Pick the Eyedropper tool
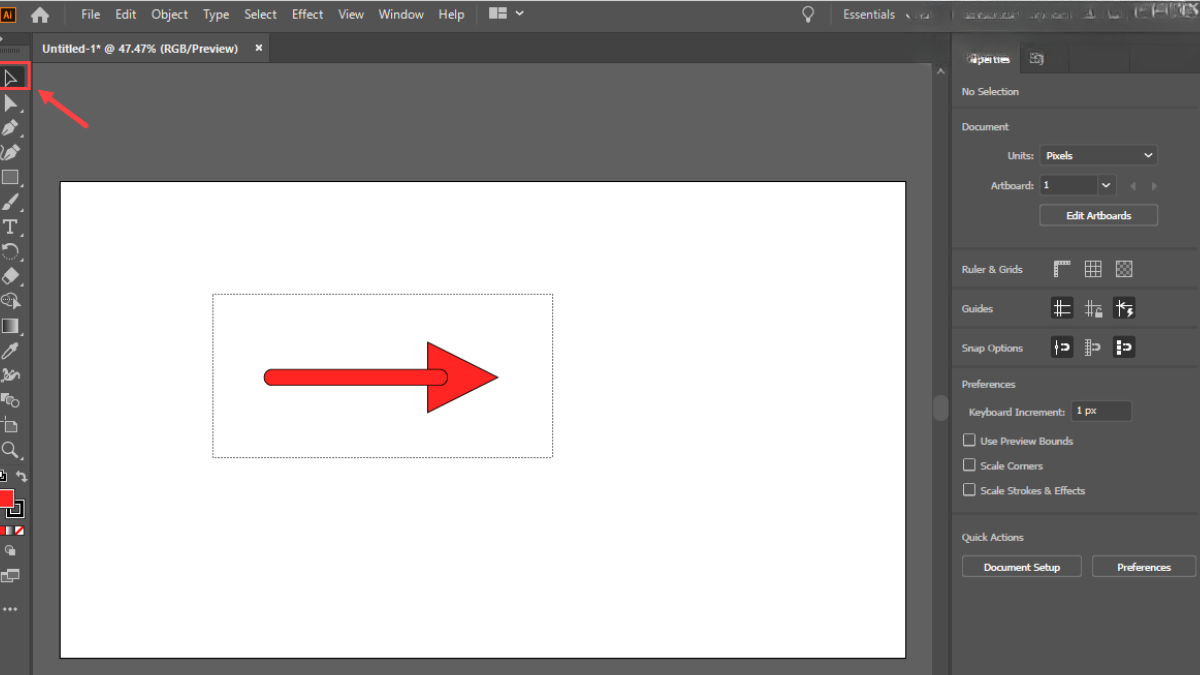The width and height of the screenshot is (1200, 675). click(x=11, y=351)
